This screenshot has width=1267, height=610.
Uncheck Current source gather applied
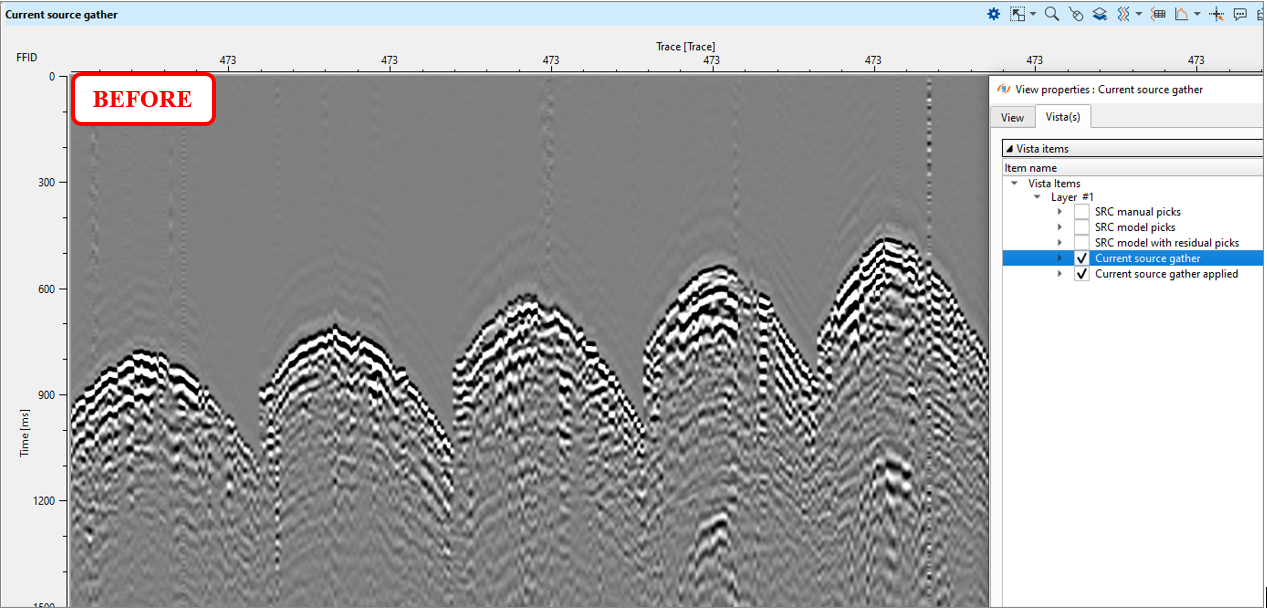1082,274
